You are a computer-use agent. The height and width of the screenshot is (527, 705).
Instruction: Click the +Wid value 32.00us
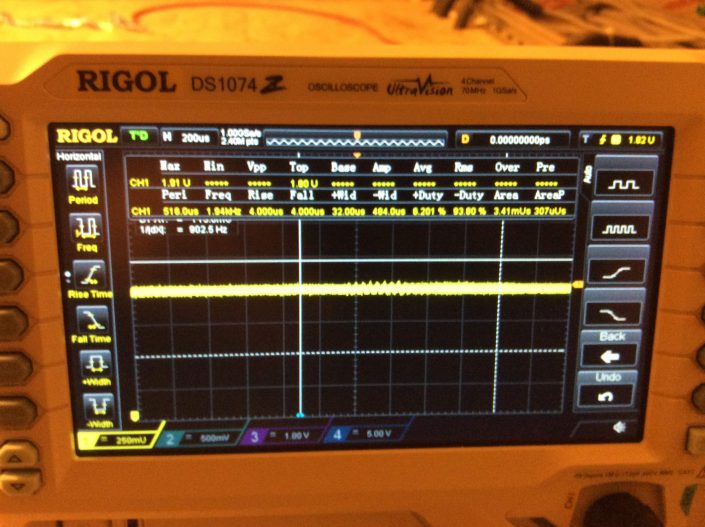pos(348,211)
